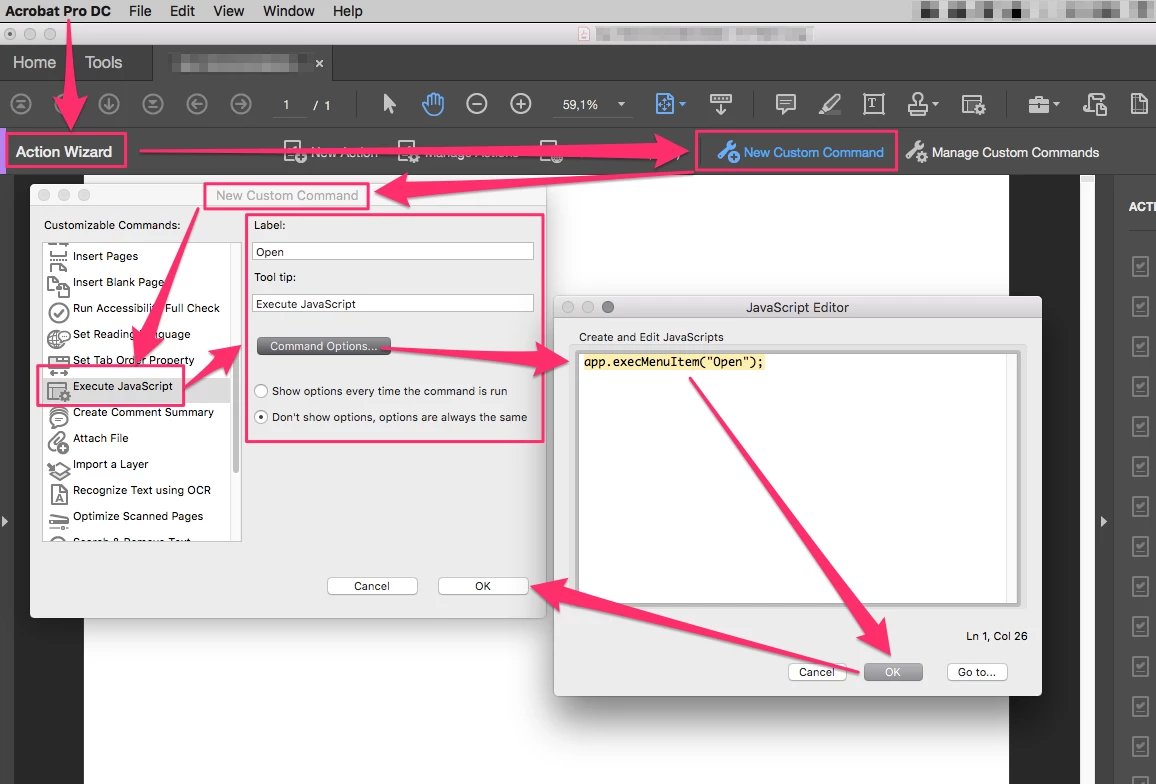Activate the Hand pan tool
The width and height of the screenshot is (1156, 784).
[433, 104]
